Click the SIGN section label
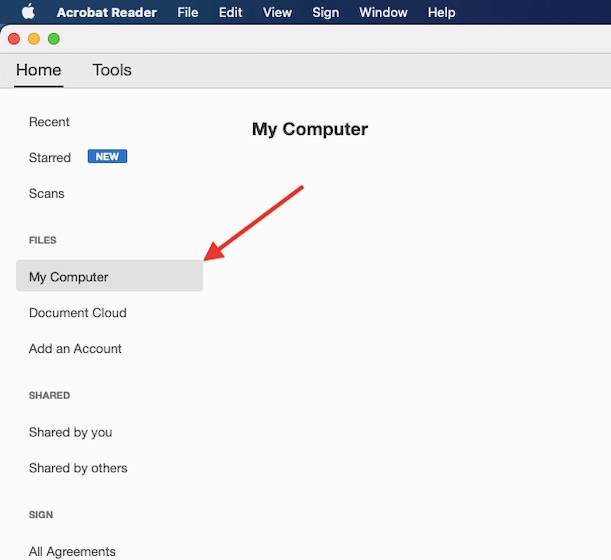 [41, 514]
